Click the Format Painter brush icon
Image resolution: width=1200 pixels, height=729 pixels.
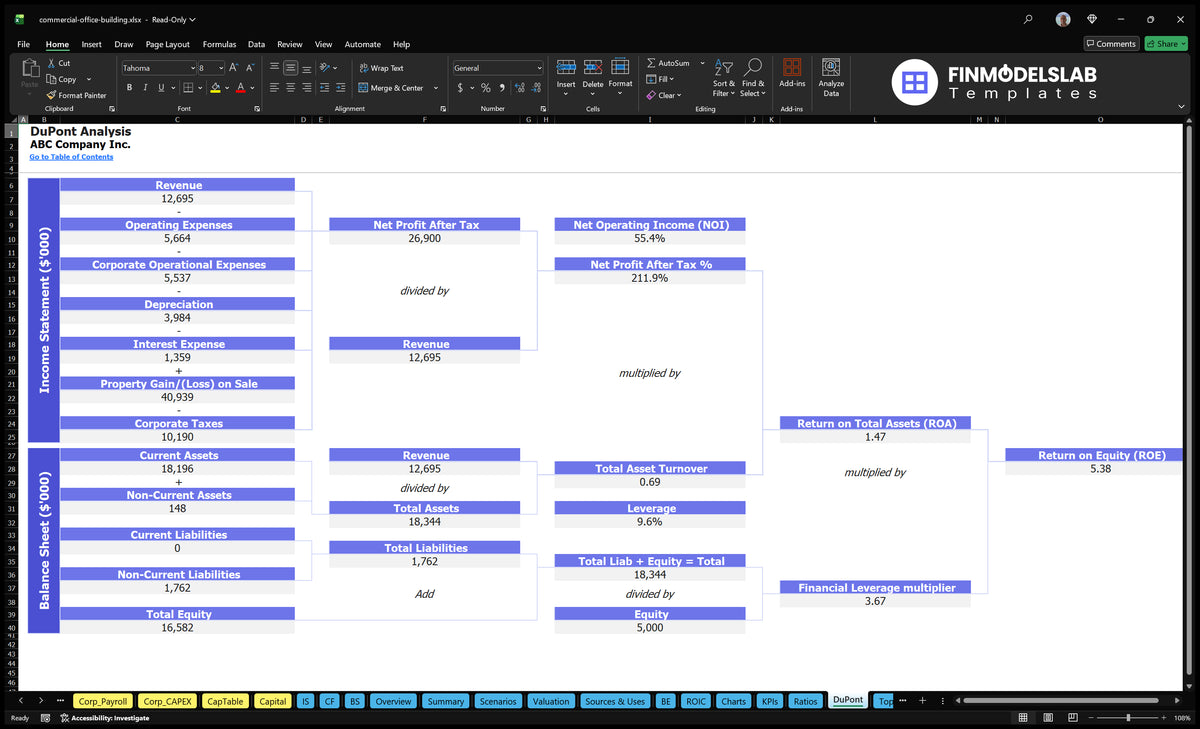51,95
